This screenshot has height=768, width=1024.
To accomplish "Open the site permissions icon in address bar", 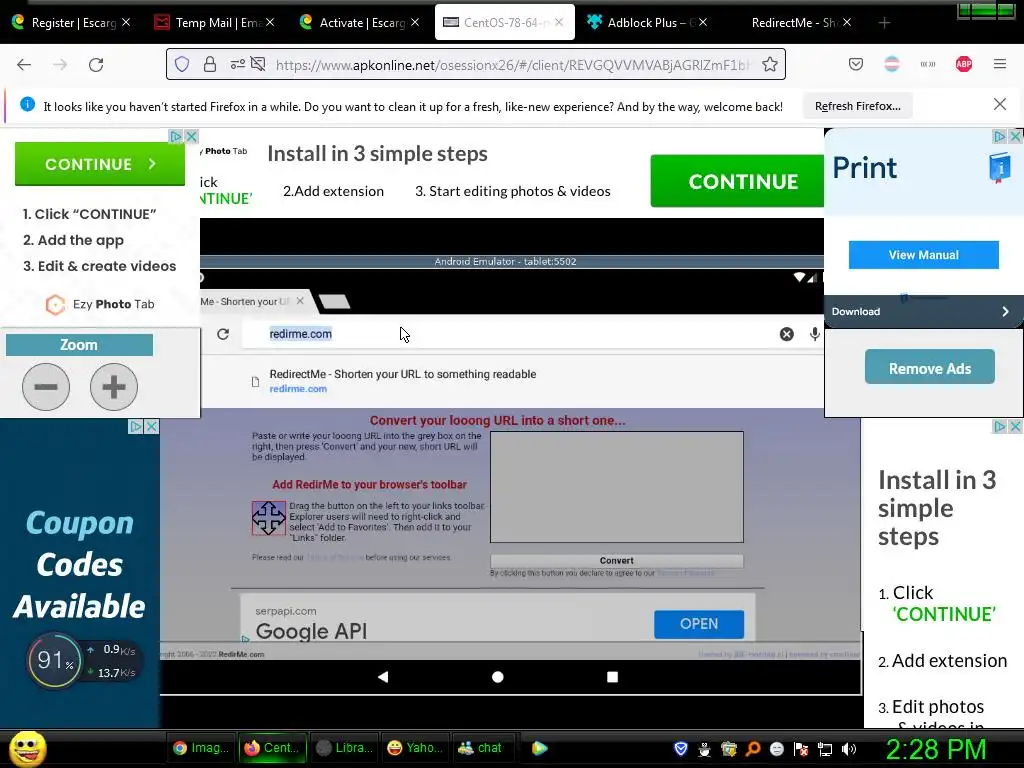I will coord(237,64).
